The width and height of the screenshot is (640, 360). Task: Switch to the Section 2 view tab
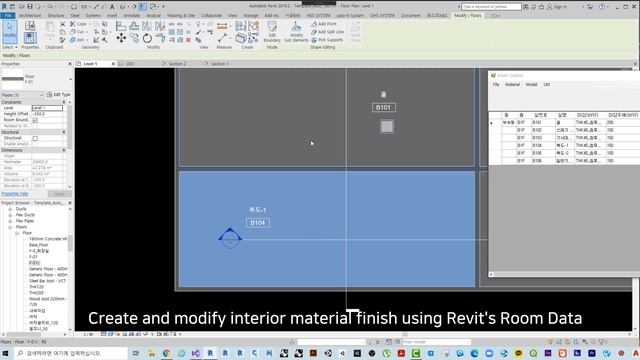pos(178,64)
